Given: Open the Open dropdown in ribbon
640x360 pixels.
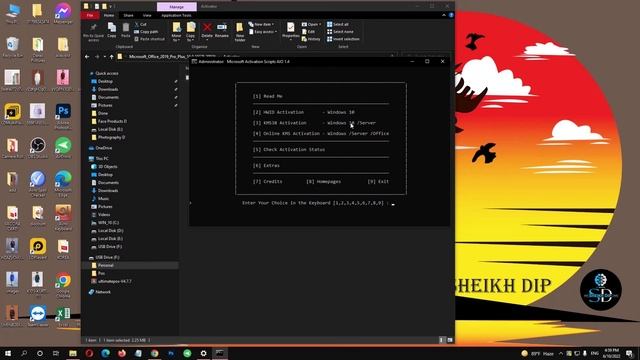Looking at the screenshot, I should click(x=311, y=24).
